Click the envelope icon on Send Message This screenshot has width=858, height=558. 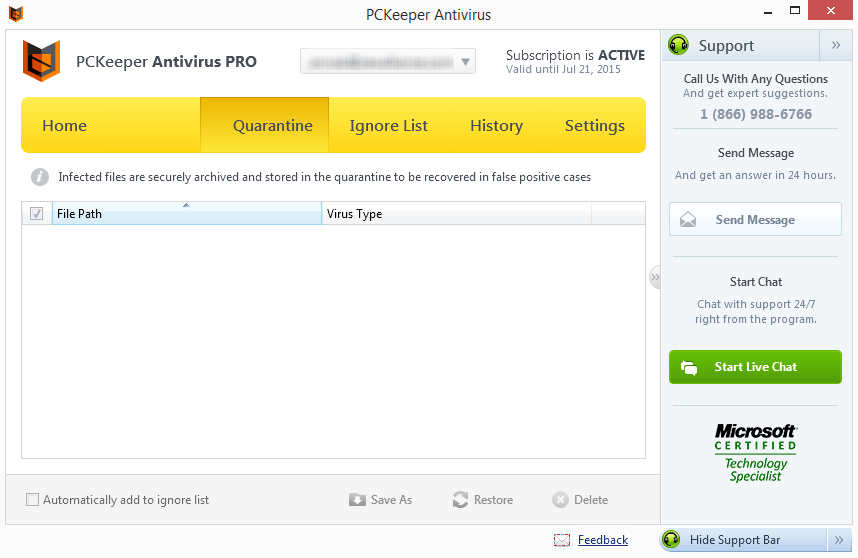click(x=688, y=219)
